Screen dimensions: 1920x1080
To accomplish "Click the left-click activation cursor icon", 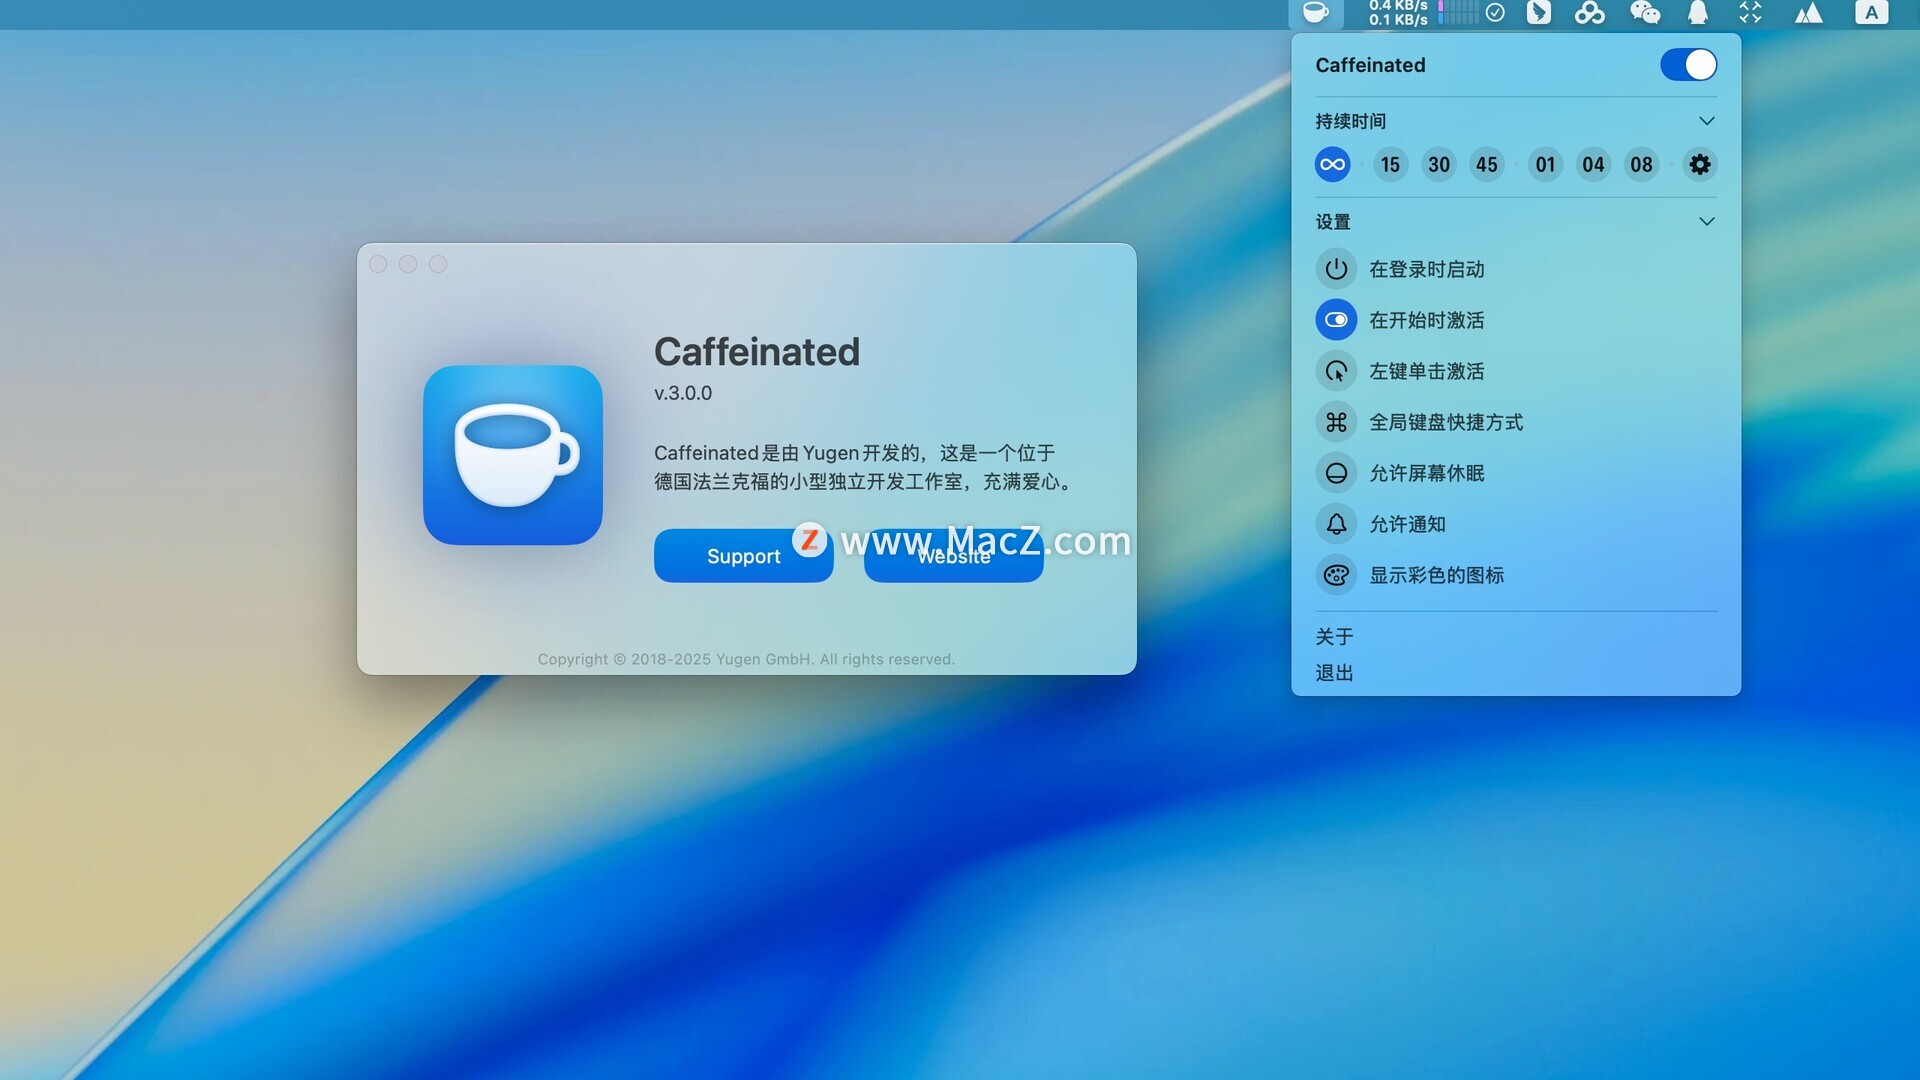I will [1336, 372].
